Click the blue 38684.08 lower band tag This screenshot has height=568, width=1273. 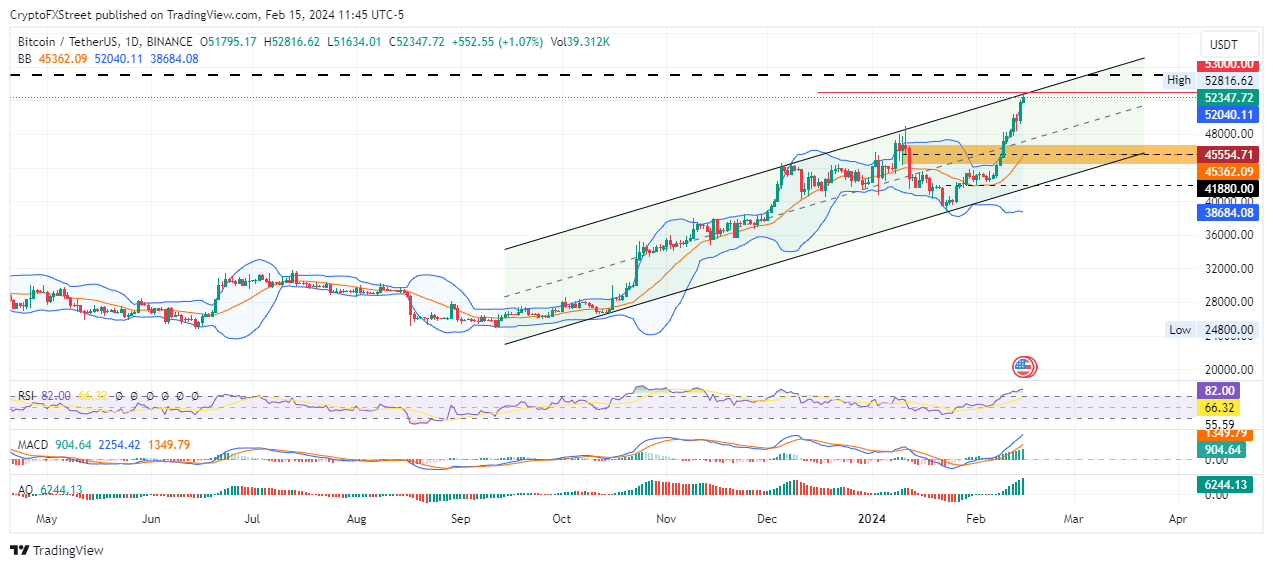click(x=1227, y=212)
